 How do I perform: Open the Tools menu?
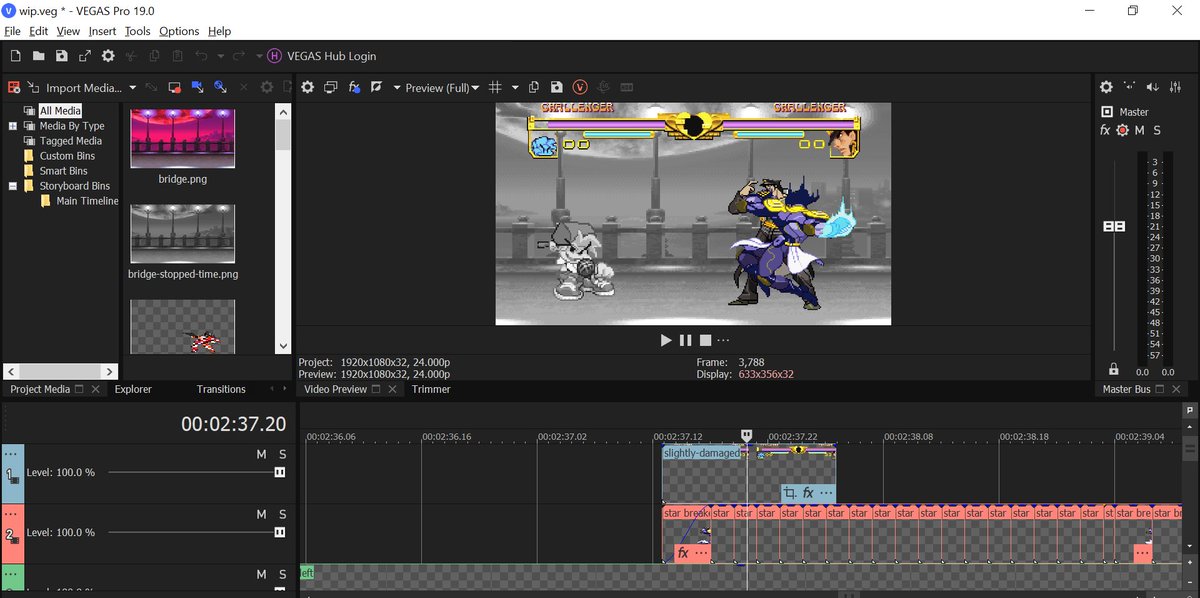[x=138, y=31]
